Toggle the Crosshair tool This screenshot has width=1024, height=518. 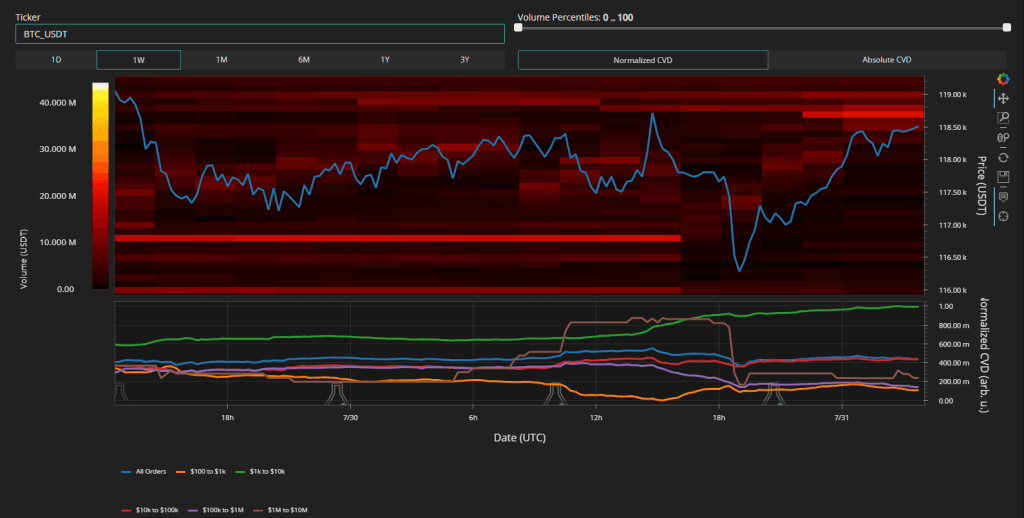1003,216
